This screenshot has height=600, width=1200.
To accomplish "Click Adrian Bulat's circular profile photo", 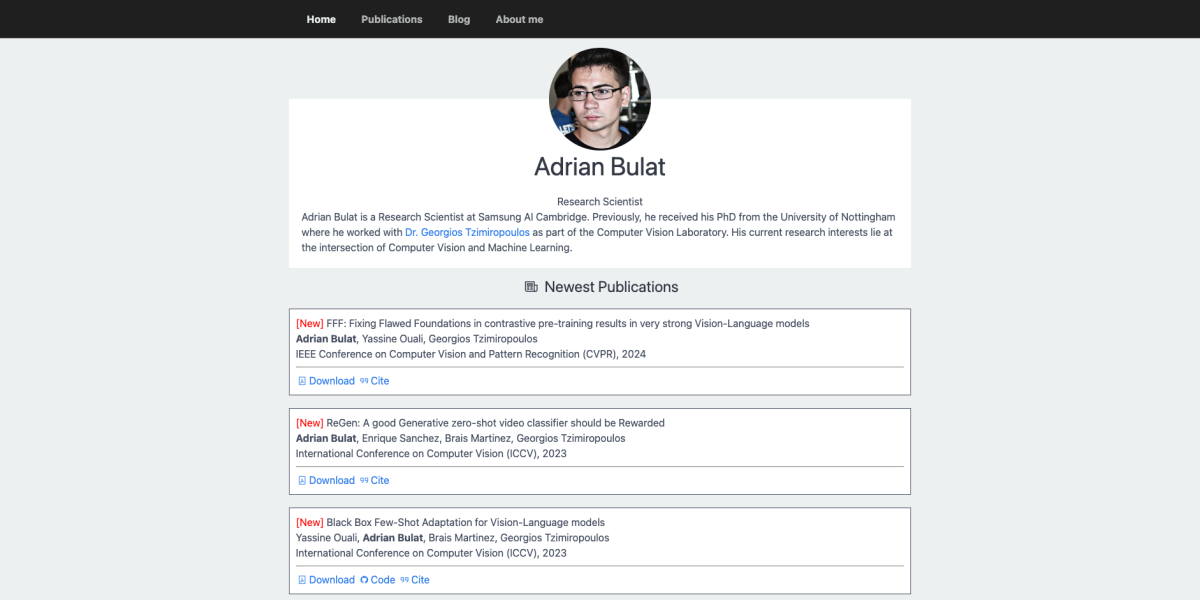I will tap(600, 99).
